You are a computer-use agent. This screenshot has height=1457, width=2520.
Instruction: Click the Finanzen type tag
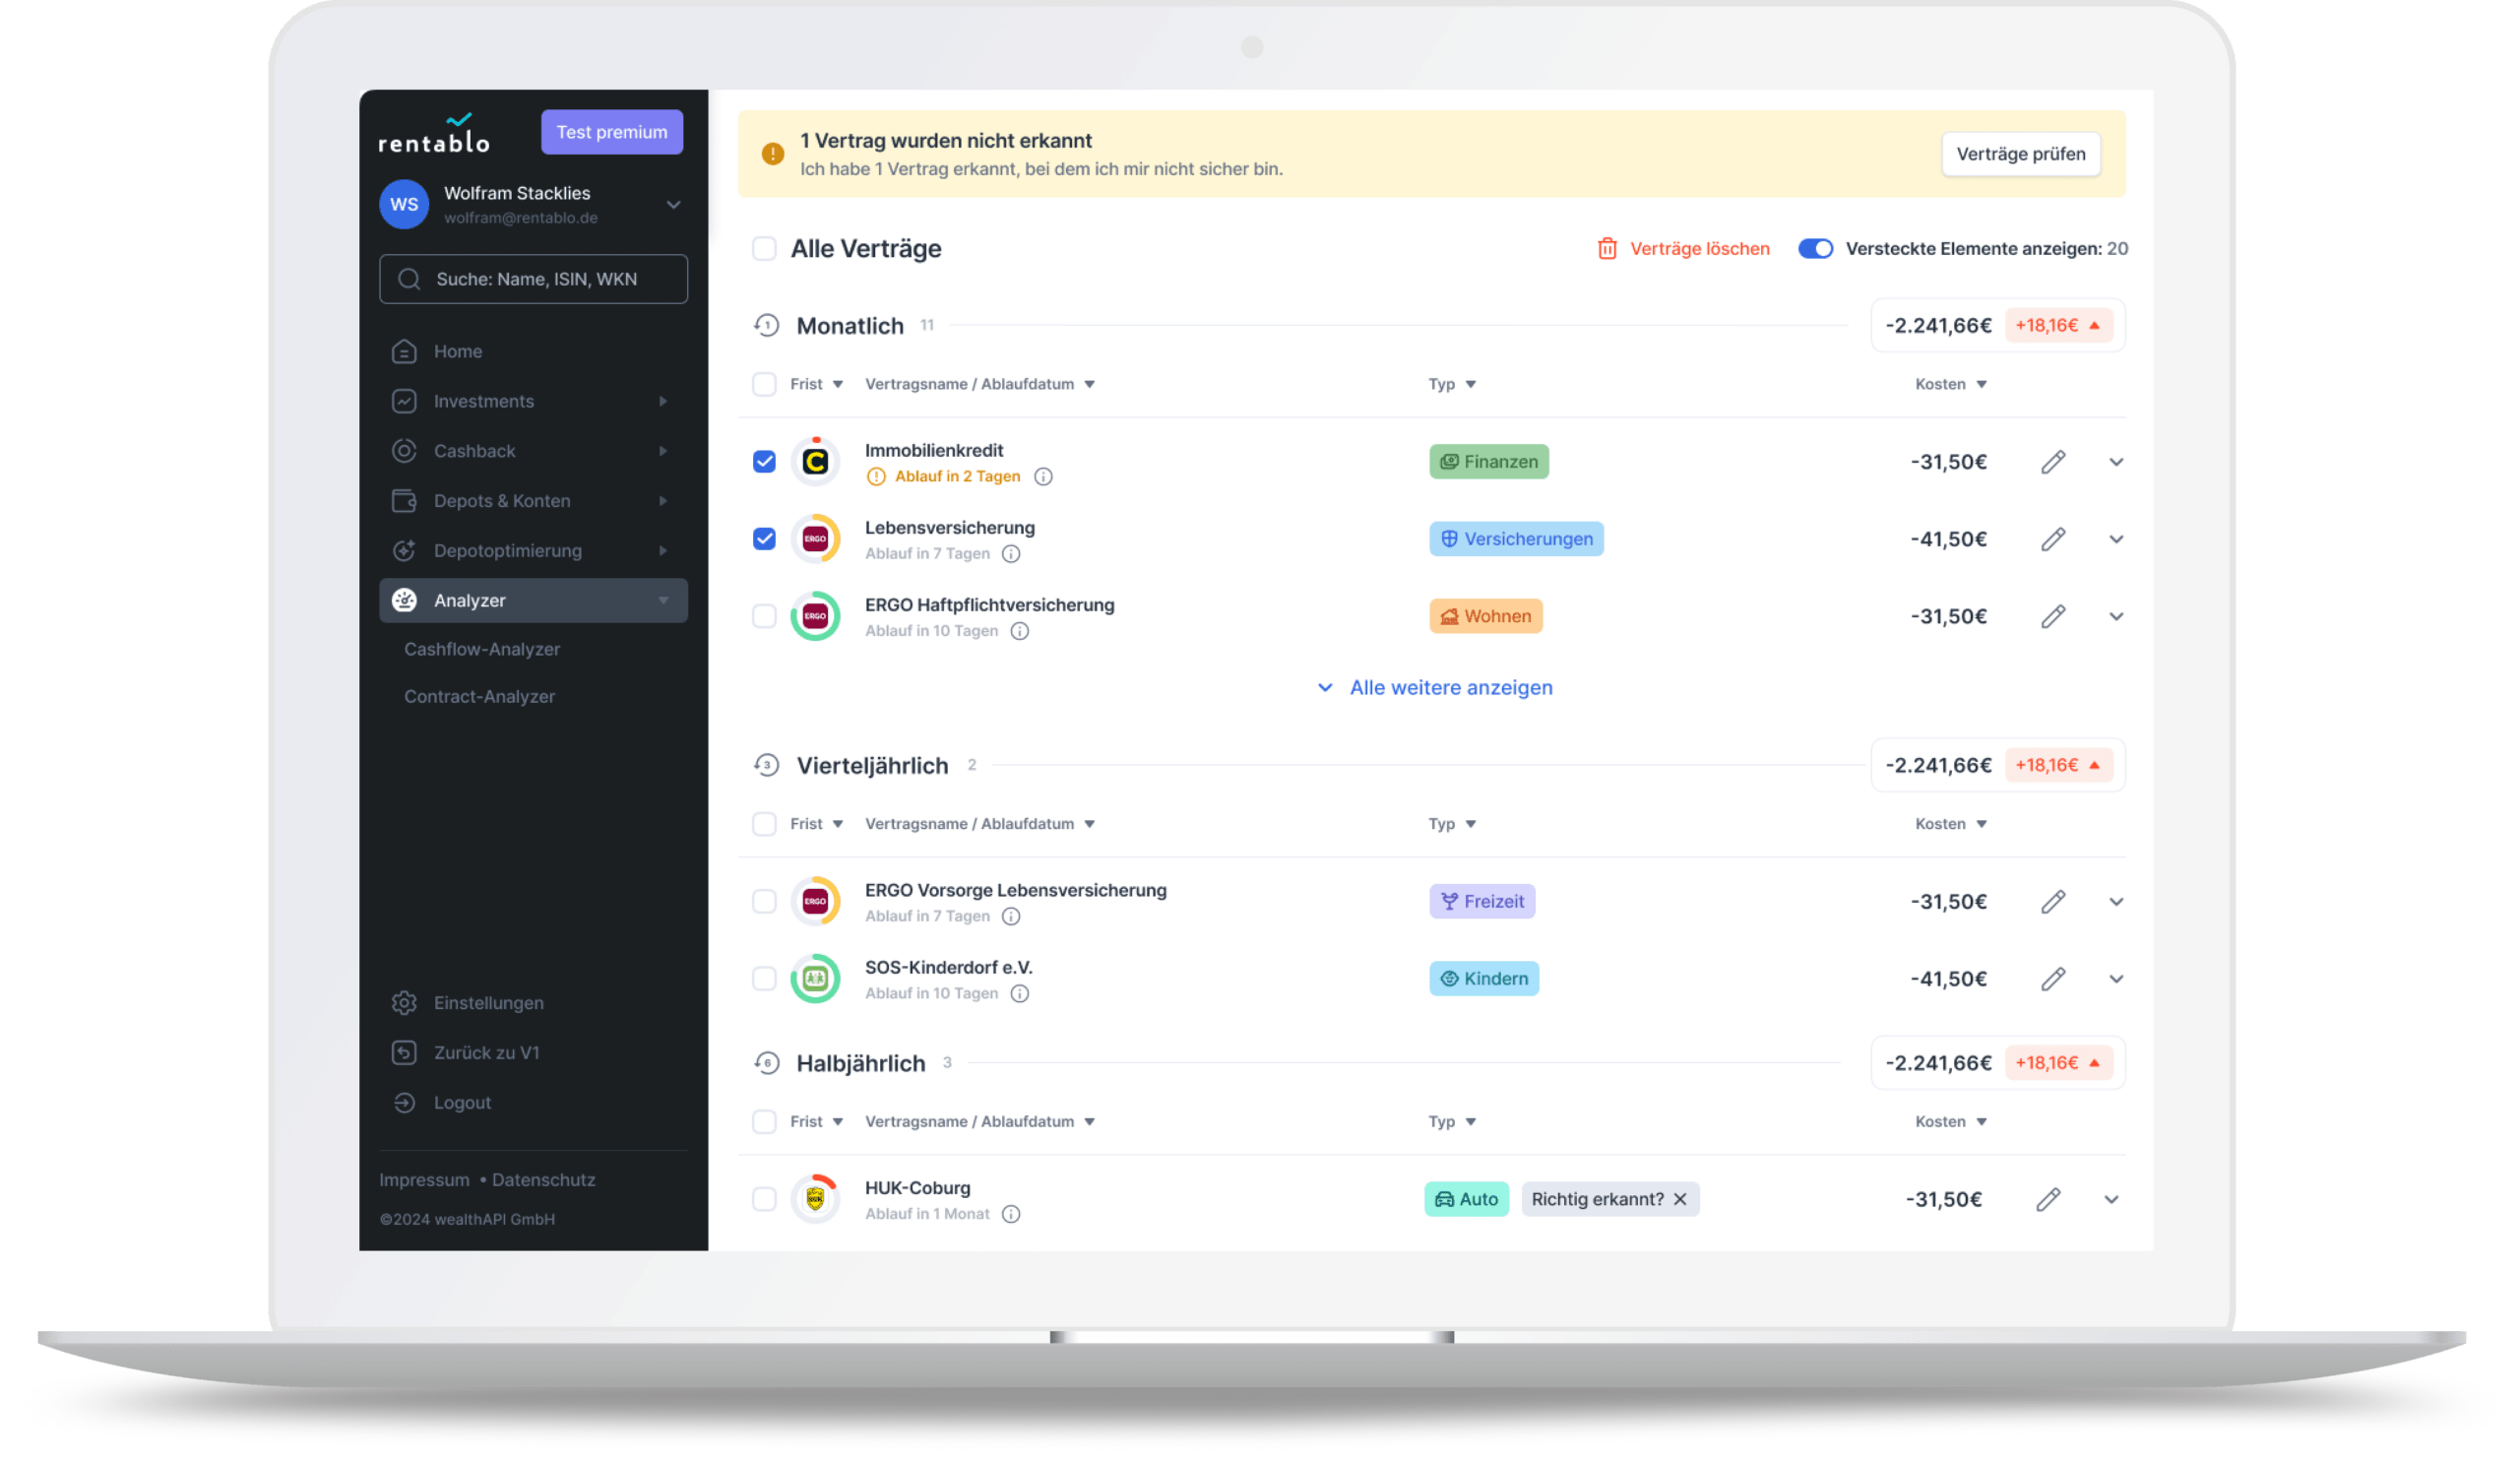click(x=1490, y=462)
